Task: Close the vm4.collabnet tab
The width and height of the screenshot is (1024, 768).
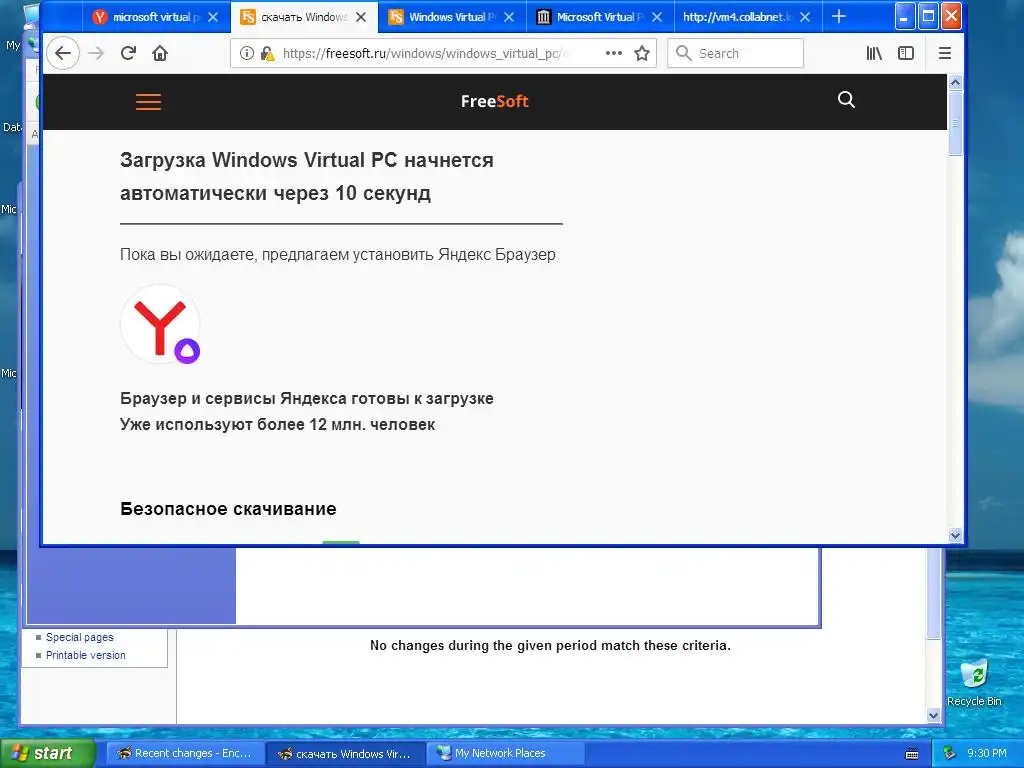Action: pyautogui.click(x=805, y=17)
